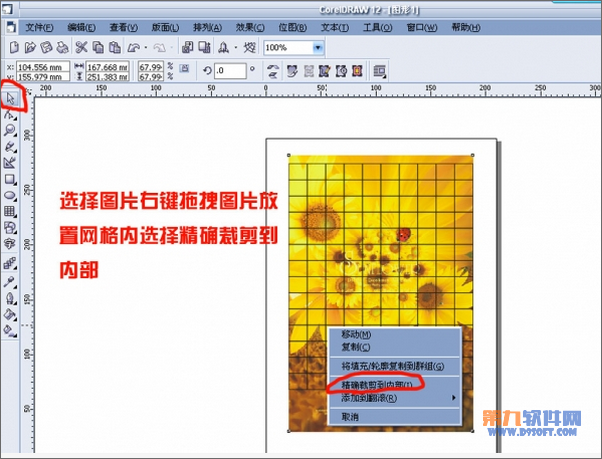Screen dimensions: 602x459
Task: Select the Pick tool in the toolbox
Action: [x=10, y=99]
